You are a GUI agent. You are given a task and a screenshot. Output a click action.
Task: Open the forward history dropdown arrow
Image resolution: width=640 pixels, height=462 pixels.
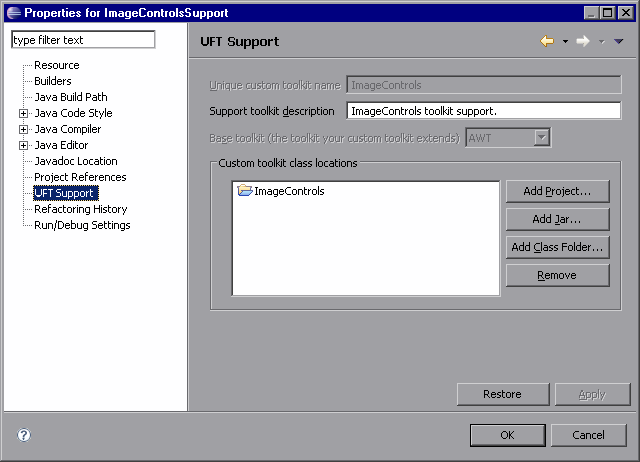[602, 41]
